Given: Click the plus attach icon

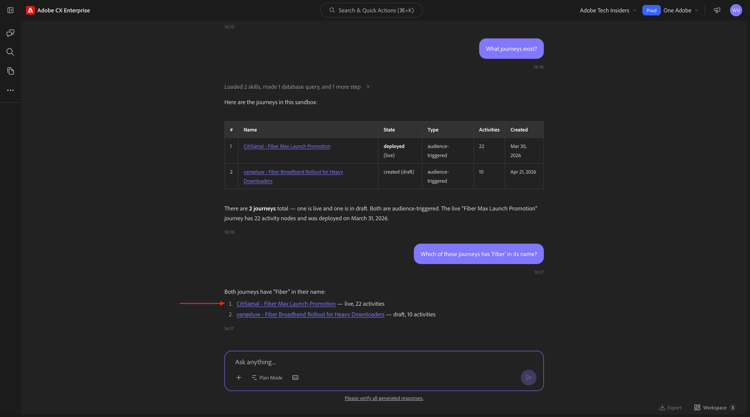Looking at the screenshot, I should point(238,378).
